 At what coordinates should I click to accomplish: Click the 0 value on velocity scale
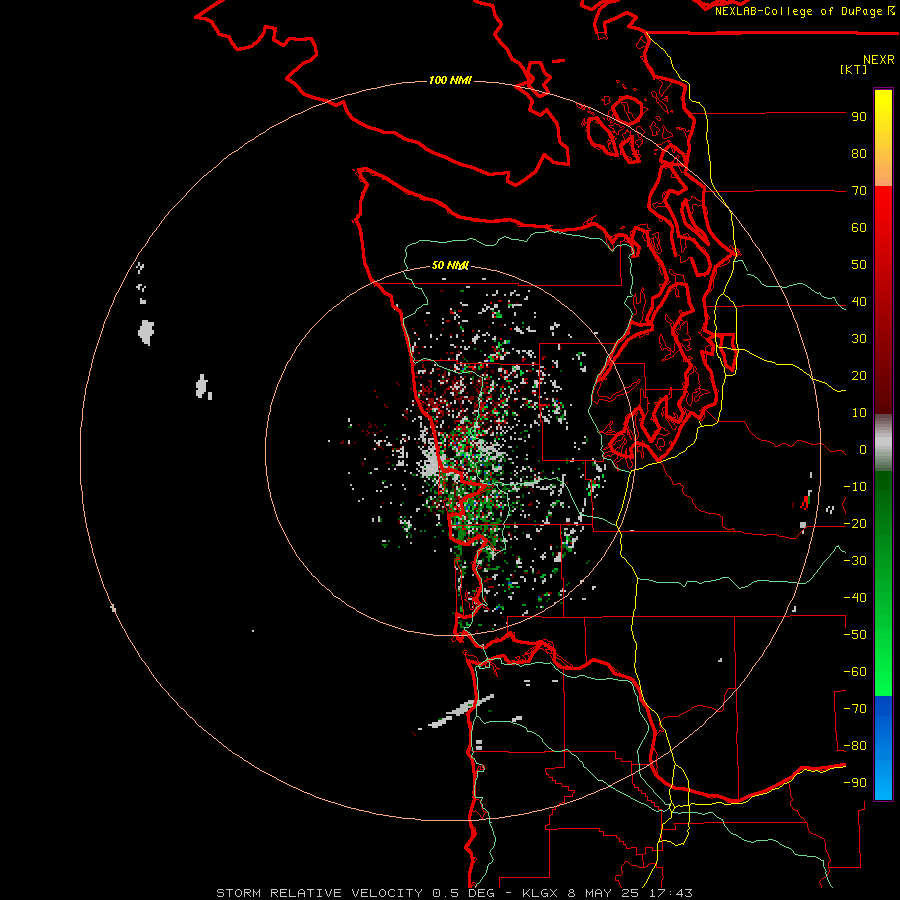tap(863, 449)
